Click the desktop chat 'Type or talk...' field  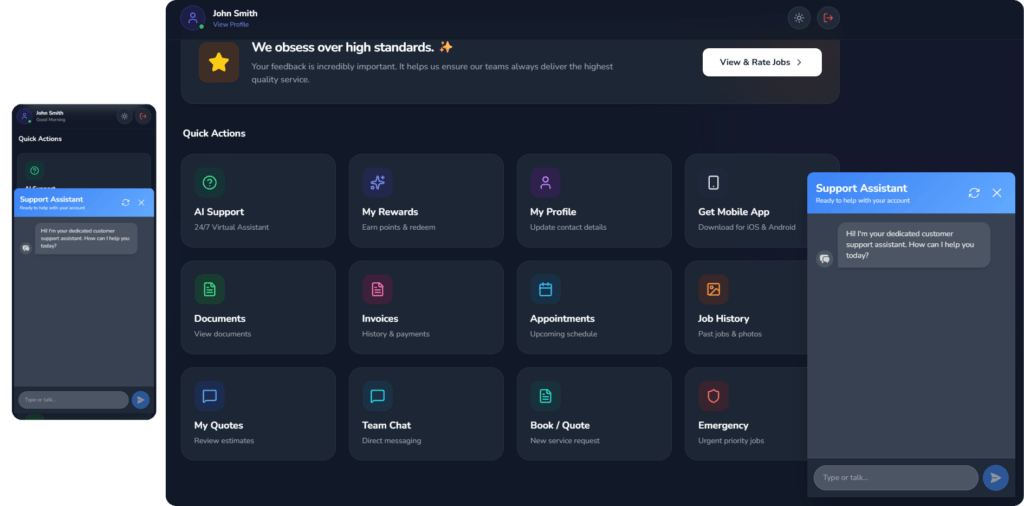895,478
